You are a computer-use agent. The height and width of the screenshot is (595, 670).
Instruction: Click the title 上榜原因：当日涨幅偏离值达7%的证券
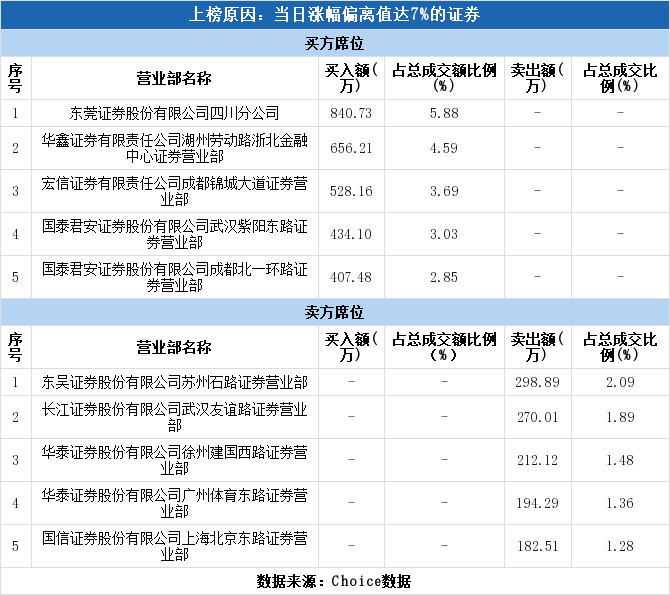[x=335, y=15]
